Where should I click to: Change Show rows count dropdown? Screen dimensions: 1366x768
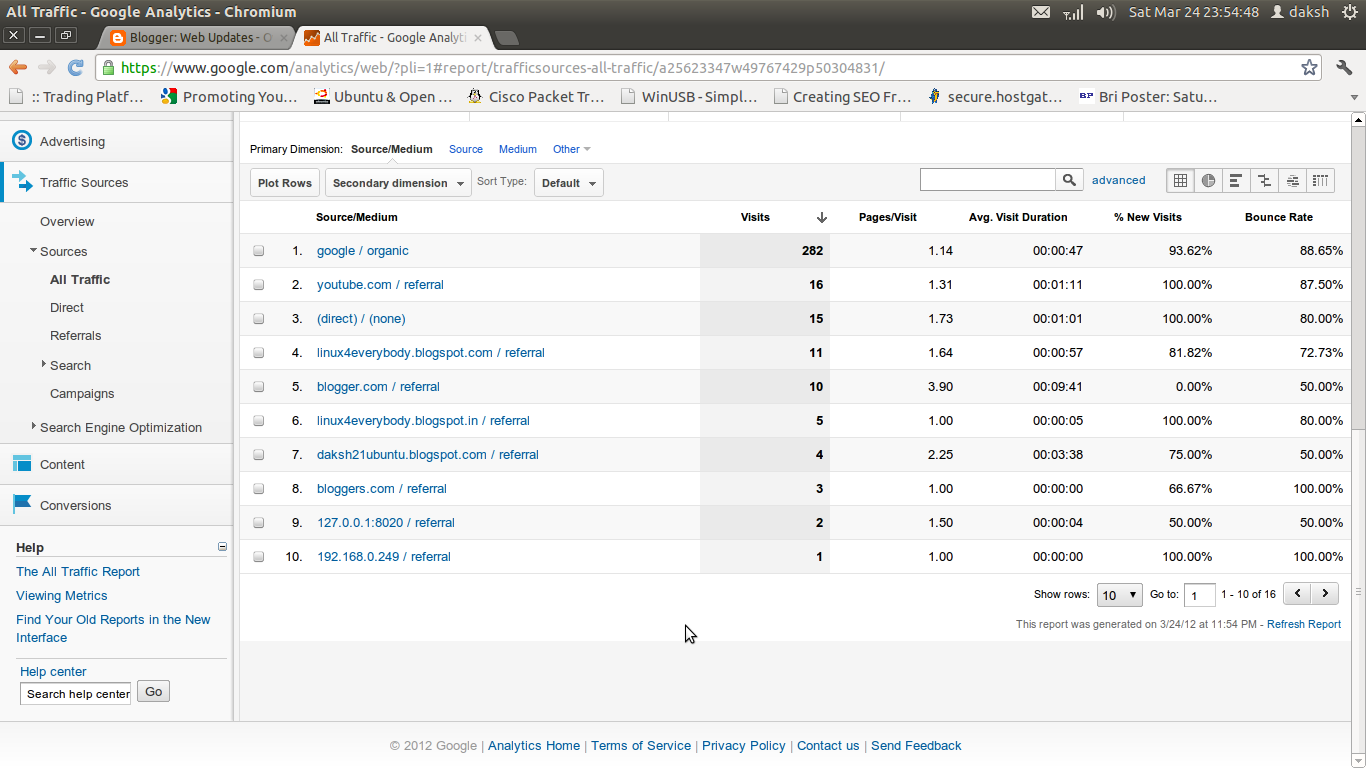1119,594
